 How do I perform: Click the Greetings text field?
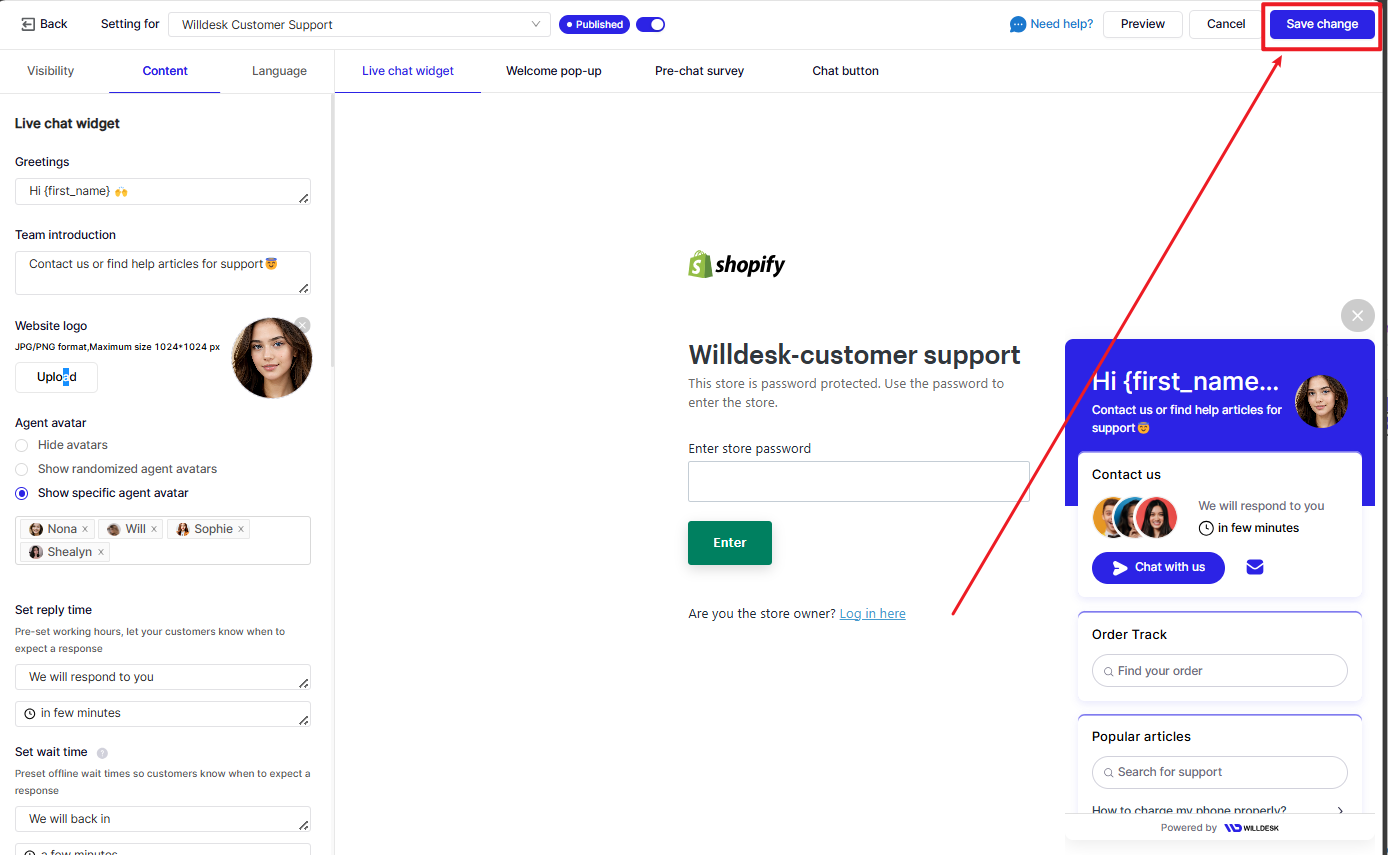pos(163,191)
